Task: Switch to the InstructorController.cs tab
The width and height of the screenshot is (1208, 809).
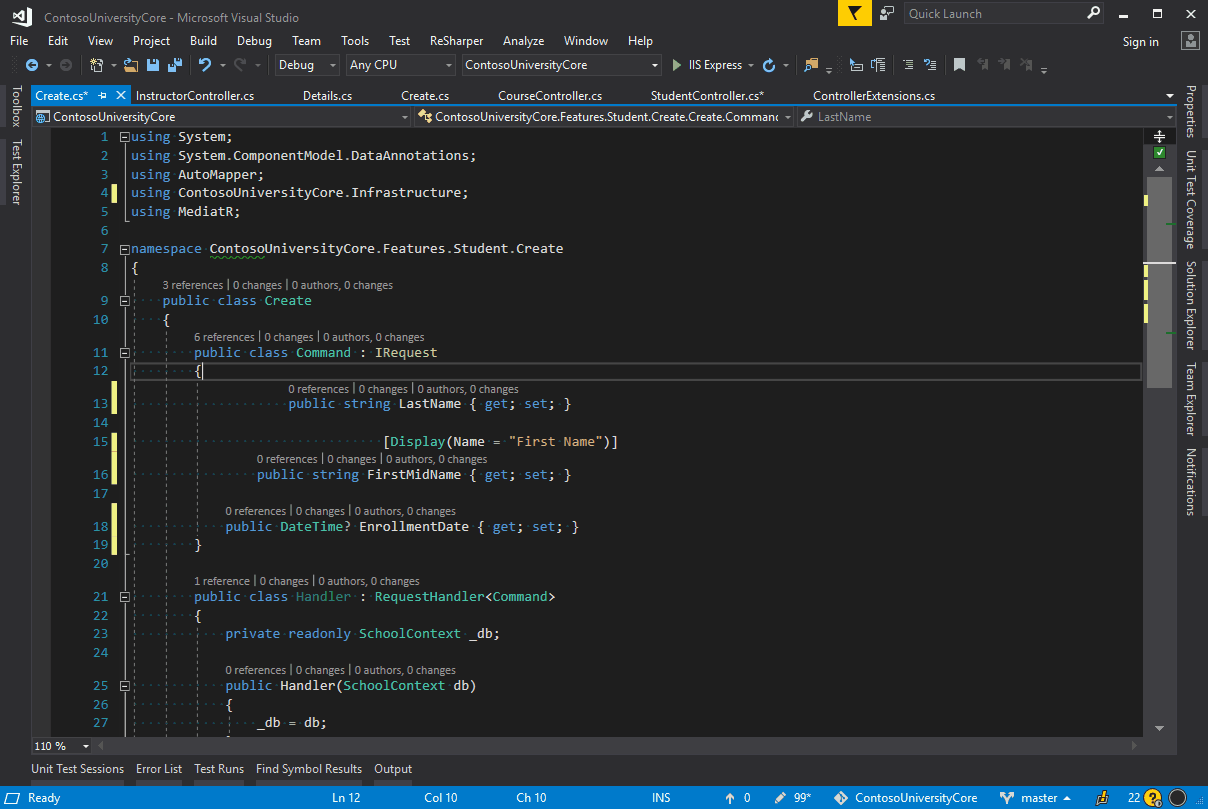Action: pyautogui.click(x=195, y=96)
